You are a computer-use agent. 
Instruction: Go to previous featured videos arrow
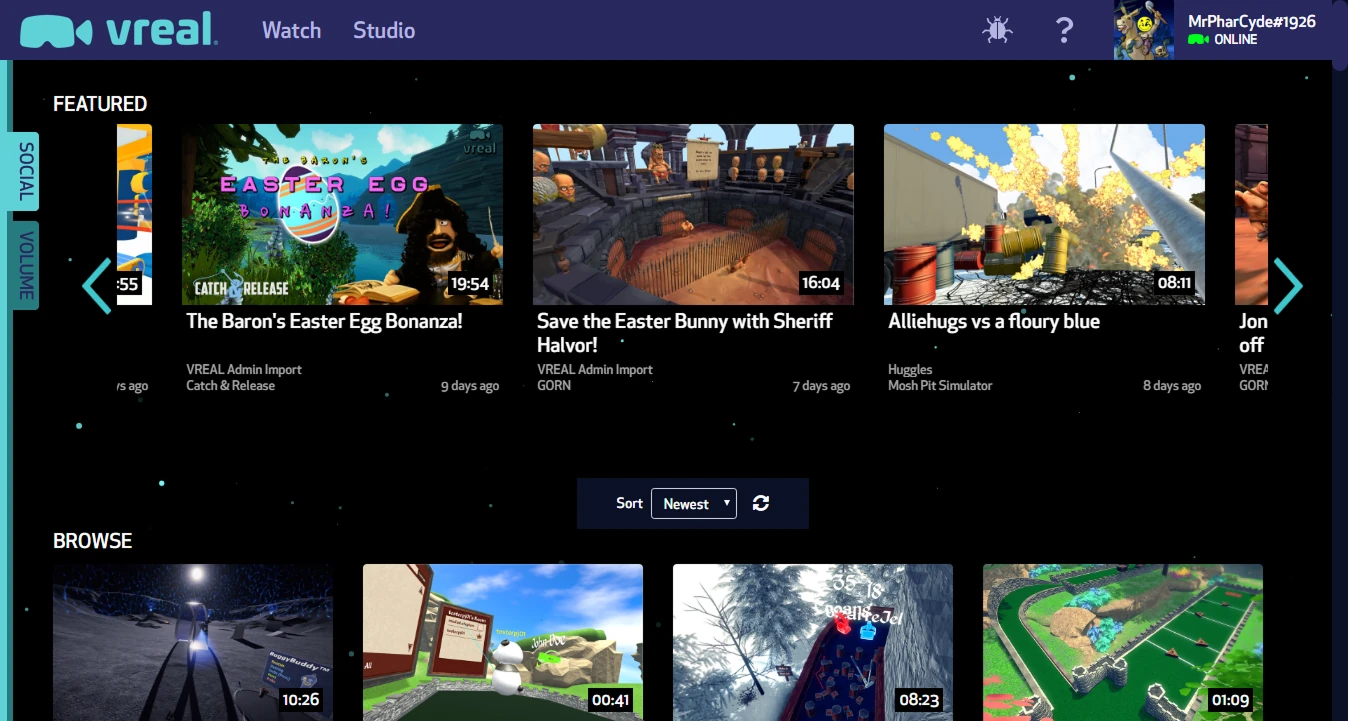96,286
